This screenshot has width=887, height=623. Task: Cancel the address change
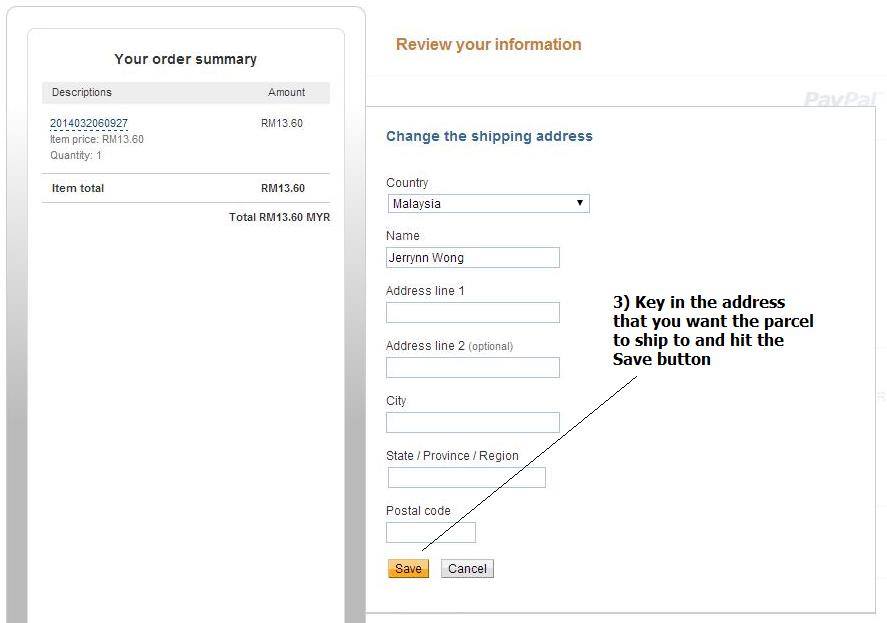(x=467, y=569)
